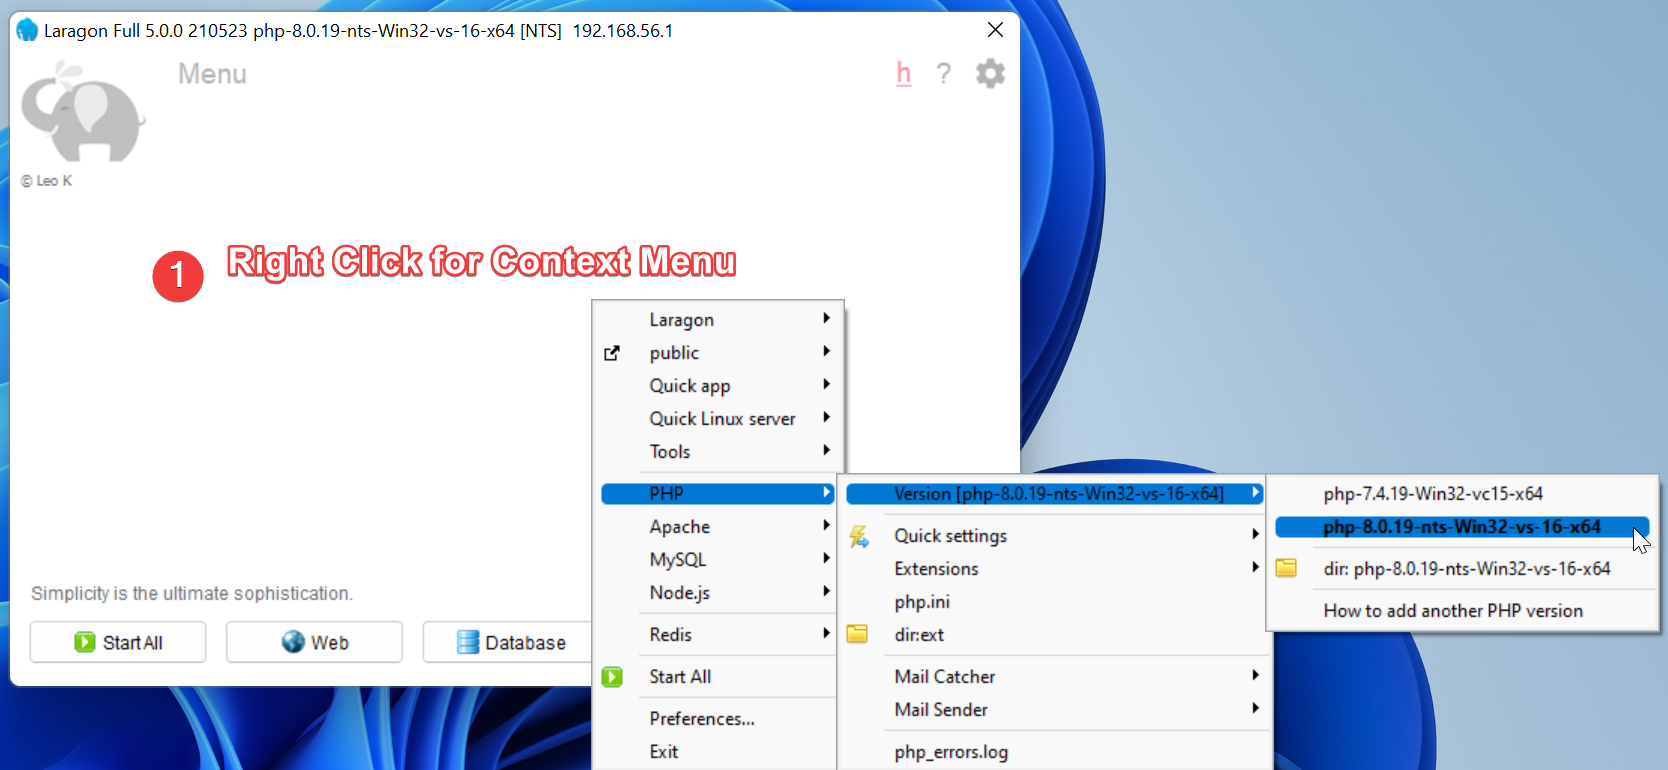
Task: Switch to php-7.4.19-Win32-vc15-x64 version
Action: pyautogui.click(x=1462, y=494)
